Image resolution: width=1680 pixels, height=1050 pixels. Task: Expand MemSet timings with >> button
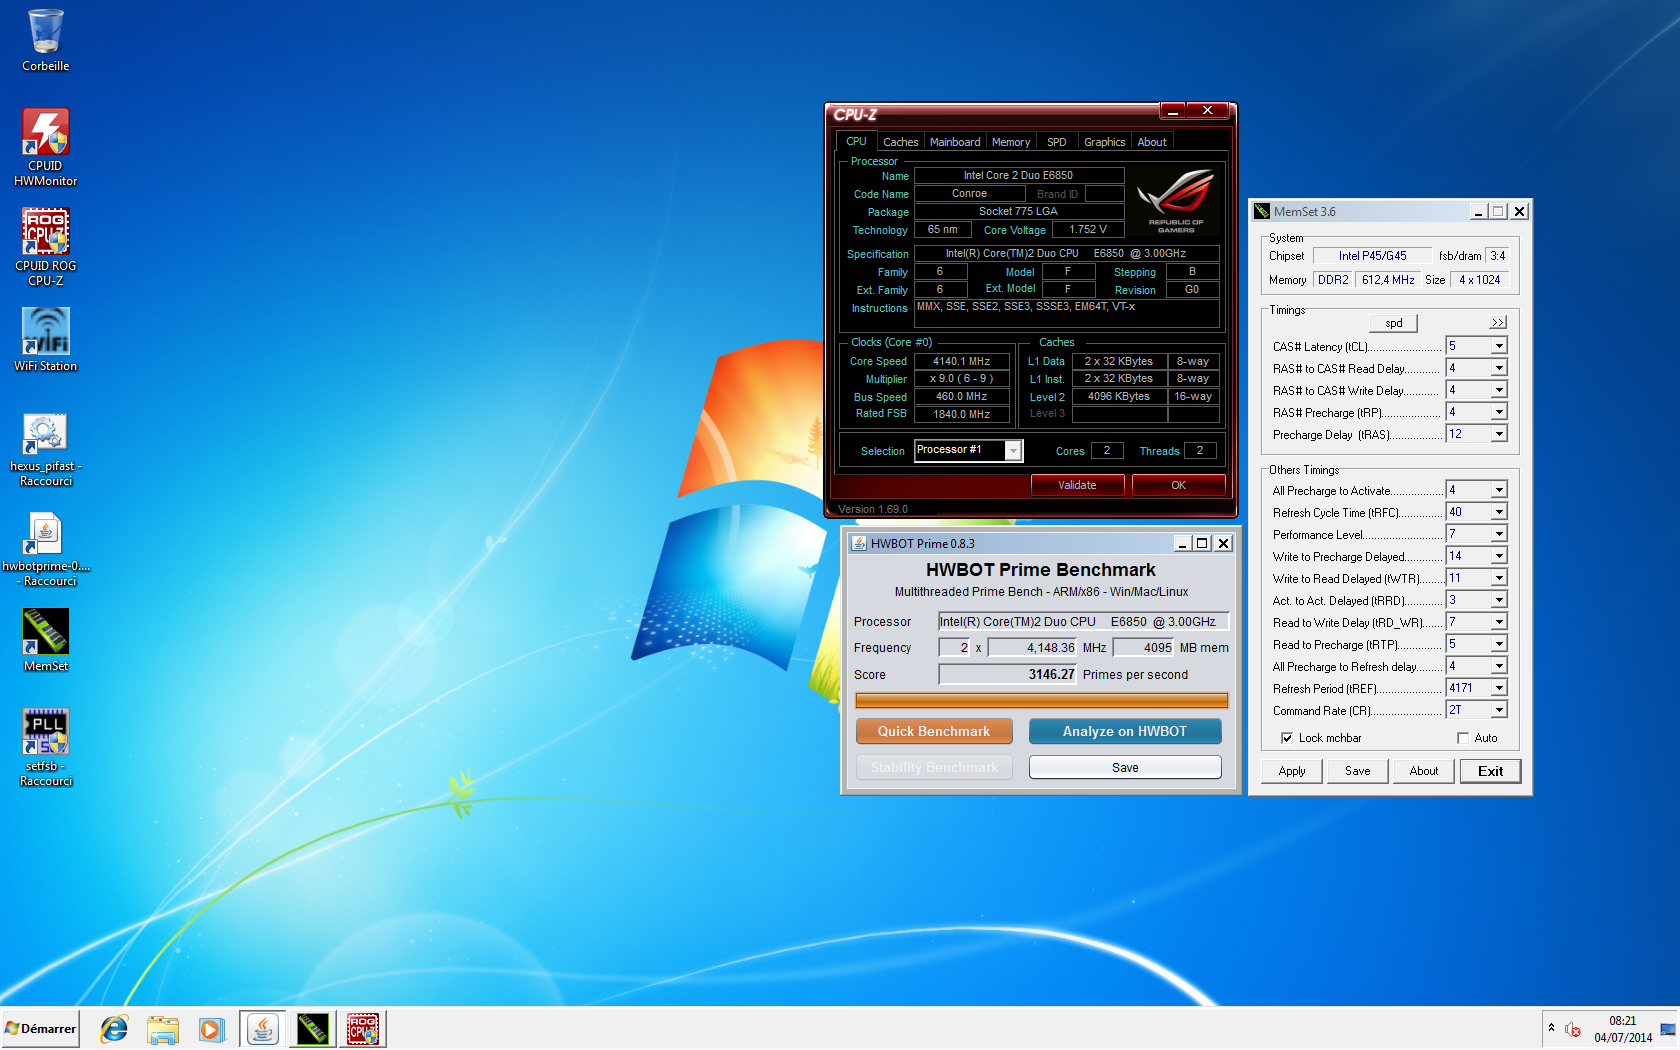pyautogui.click(x=1497, y=323)
